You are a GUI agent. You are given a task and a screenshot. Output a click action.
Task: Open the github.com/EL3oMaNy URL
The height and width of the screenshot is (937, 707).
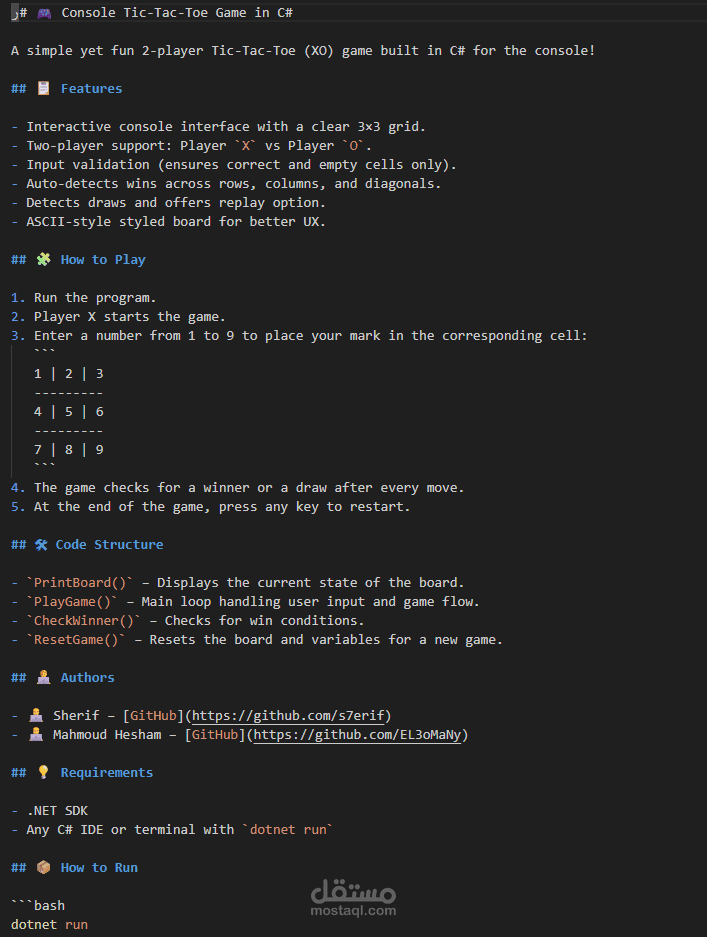point(358,734)
